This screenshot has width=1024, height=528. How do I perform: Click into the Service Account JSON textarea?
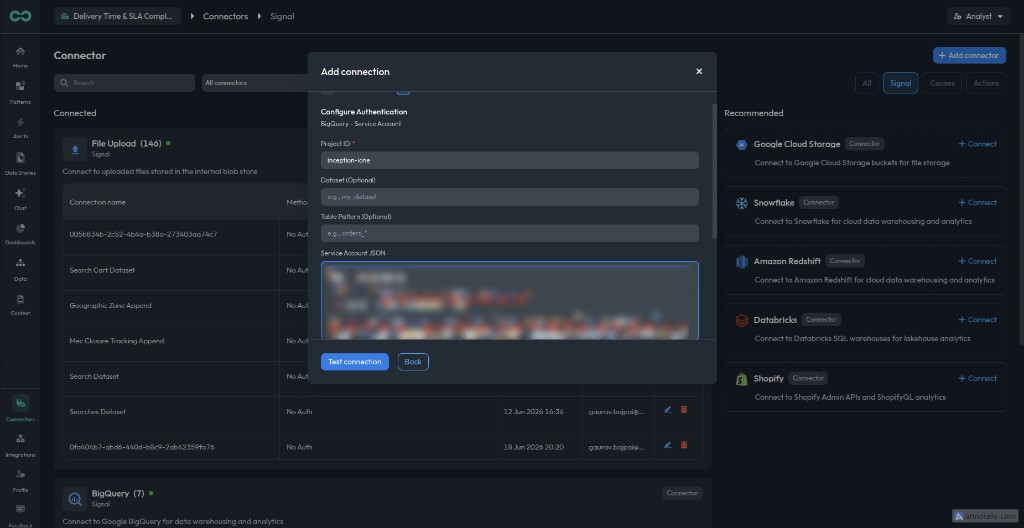pyautogui.click(x=509, y=301)
